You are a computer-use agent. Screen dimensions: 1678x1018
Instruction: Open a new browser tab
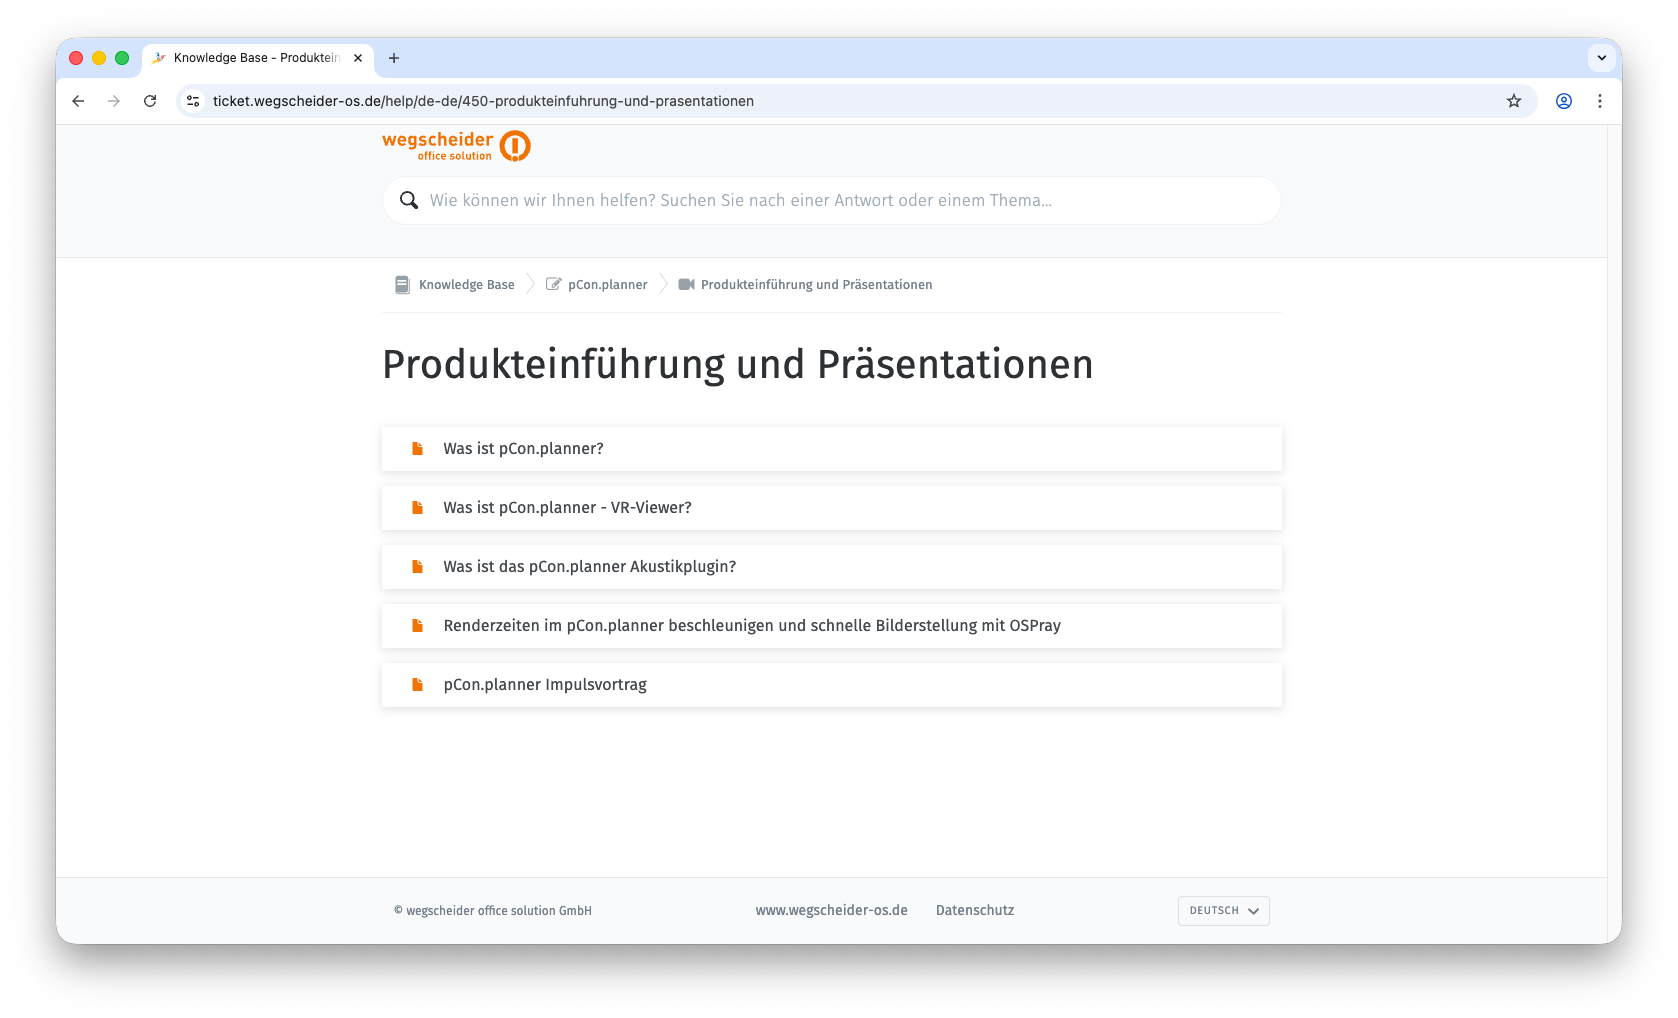394,58
